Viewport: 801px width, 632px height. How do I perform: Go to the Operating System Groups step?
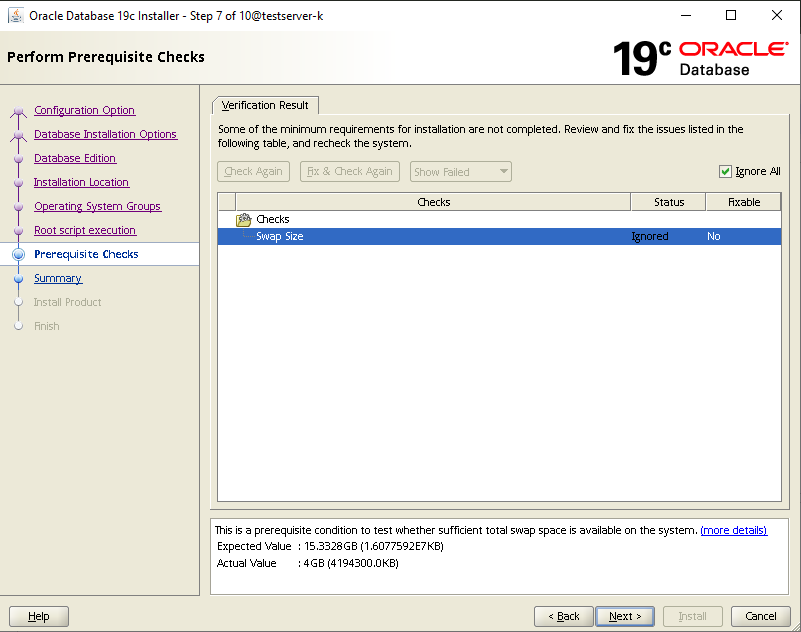point(98,206)
